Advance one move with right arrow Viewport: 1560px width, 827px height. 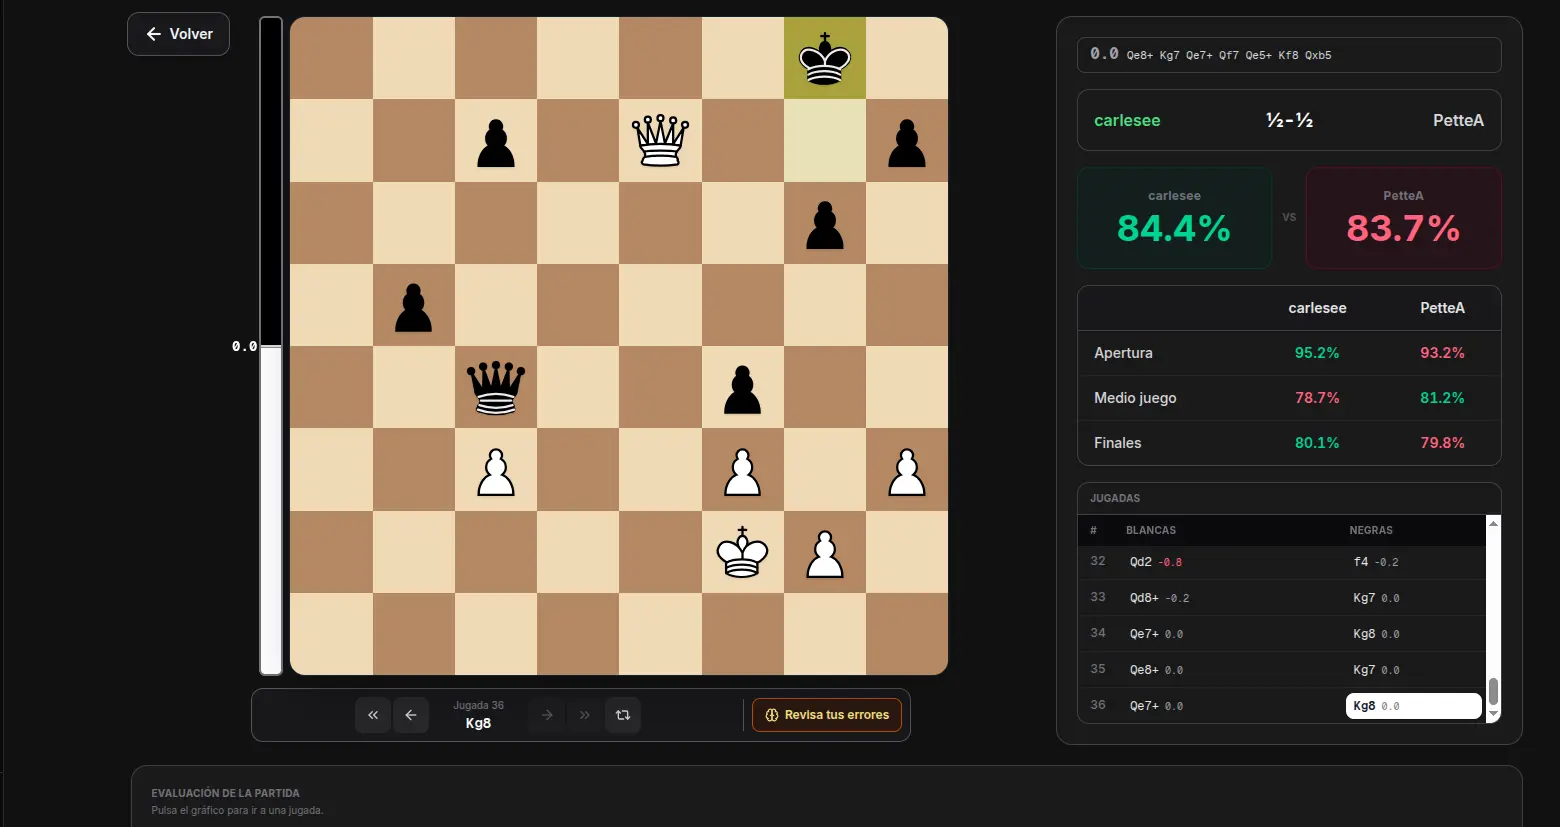click(547, 715)
